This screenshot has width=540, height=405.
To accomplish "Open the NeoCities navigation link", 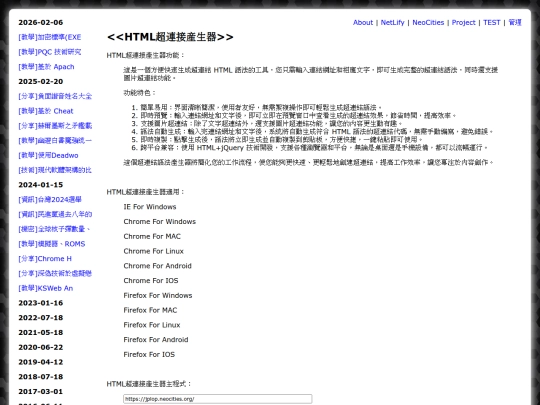I will [428, 22].
